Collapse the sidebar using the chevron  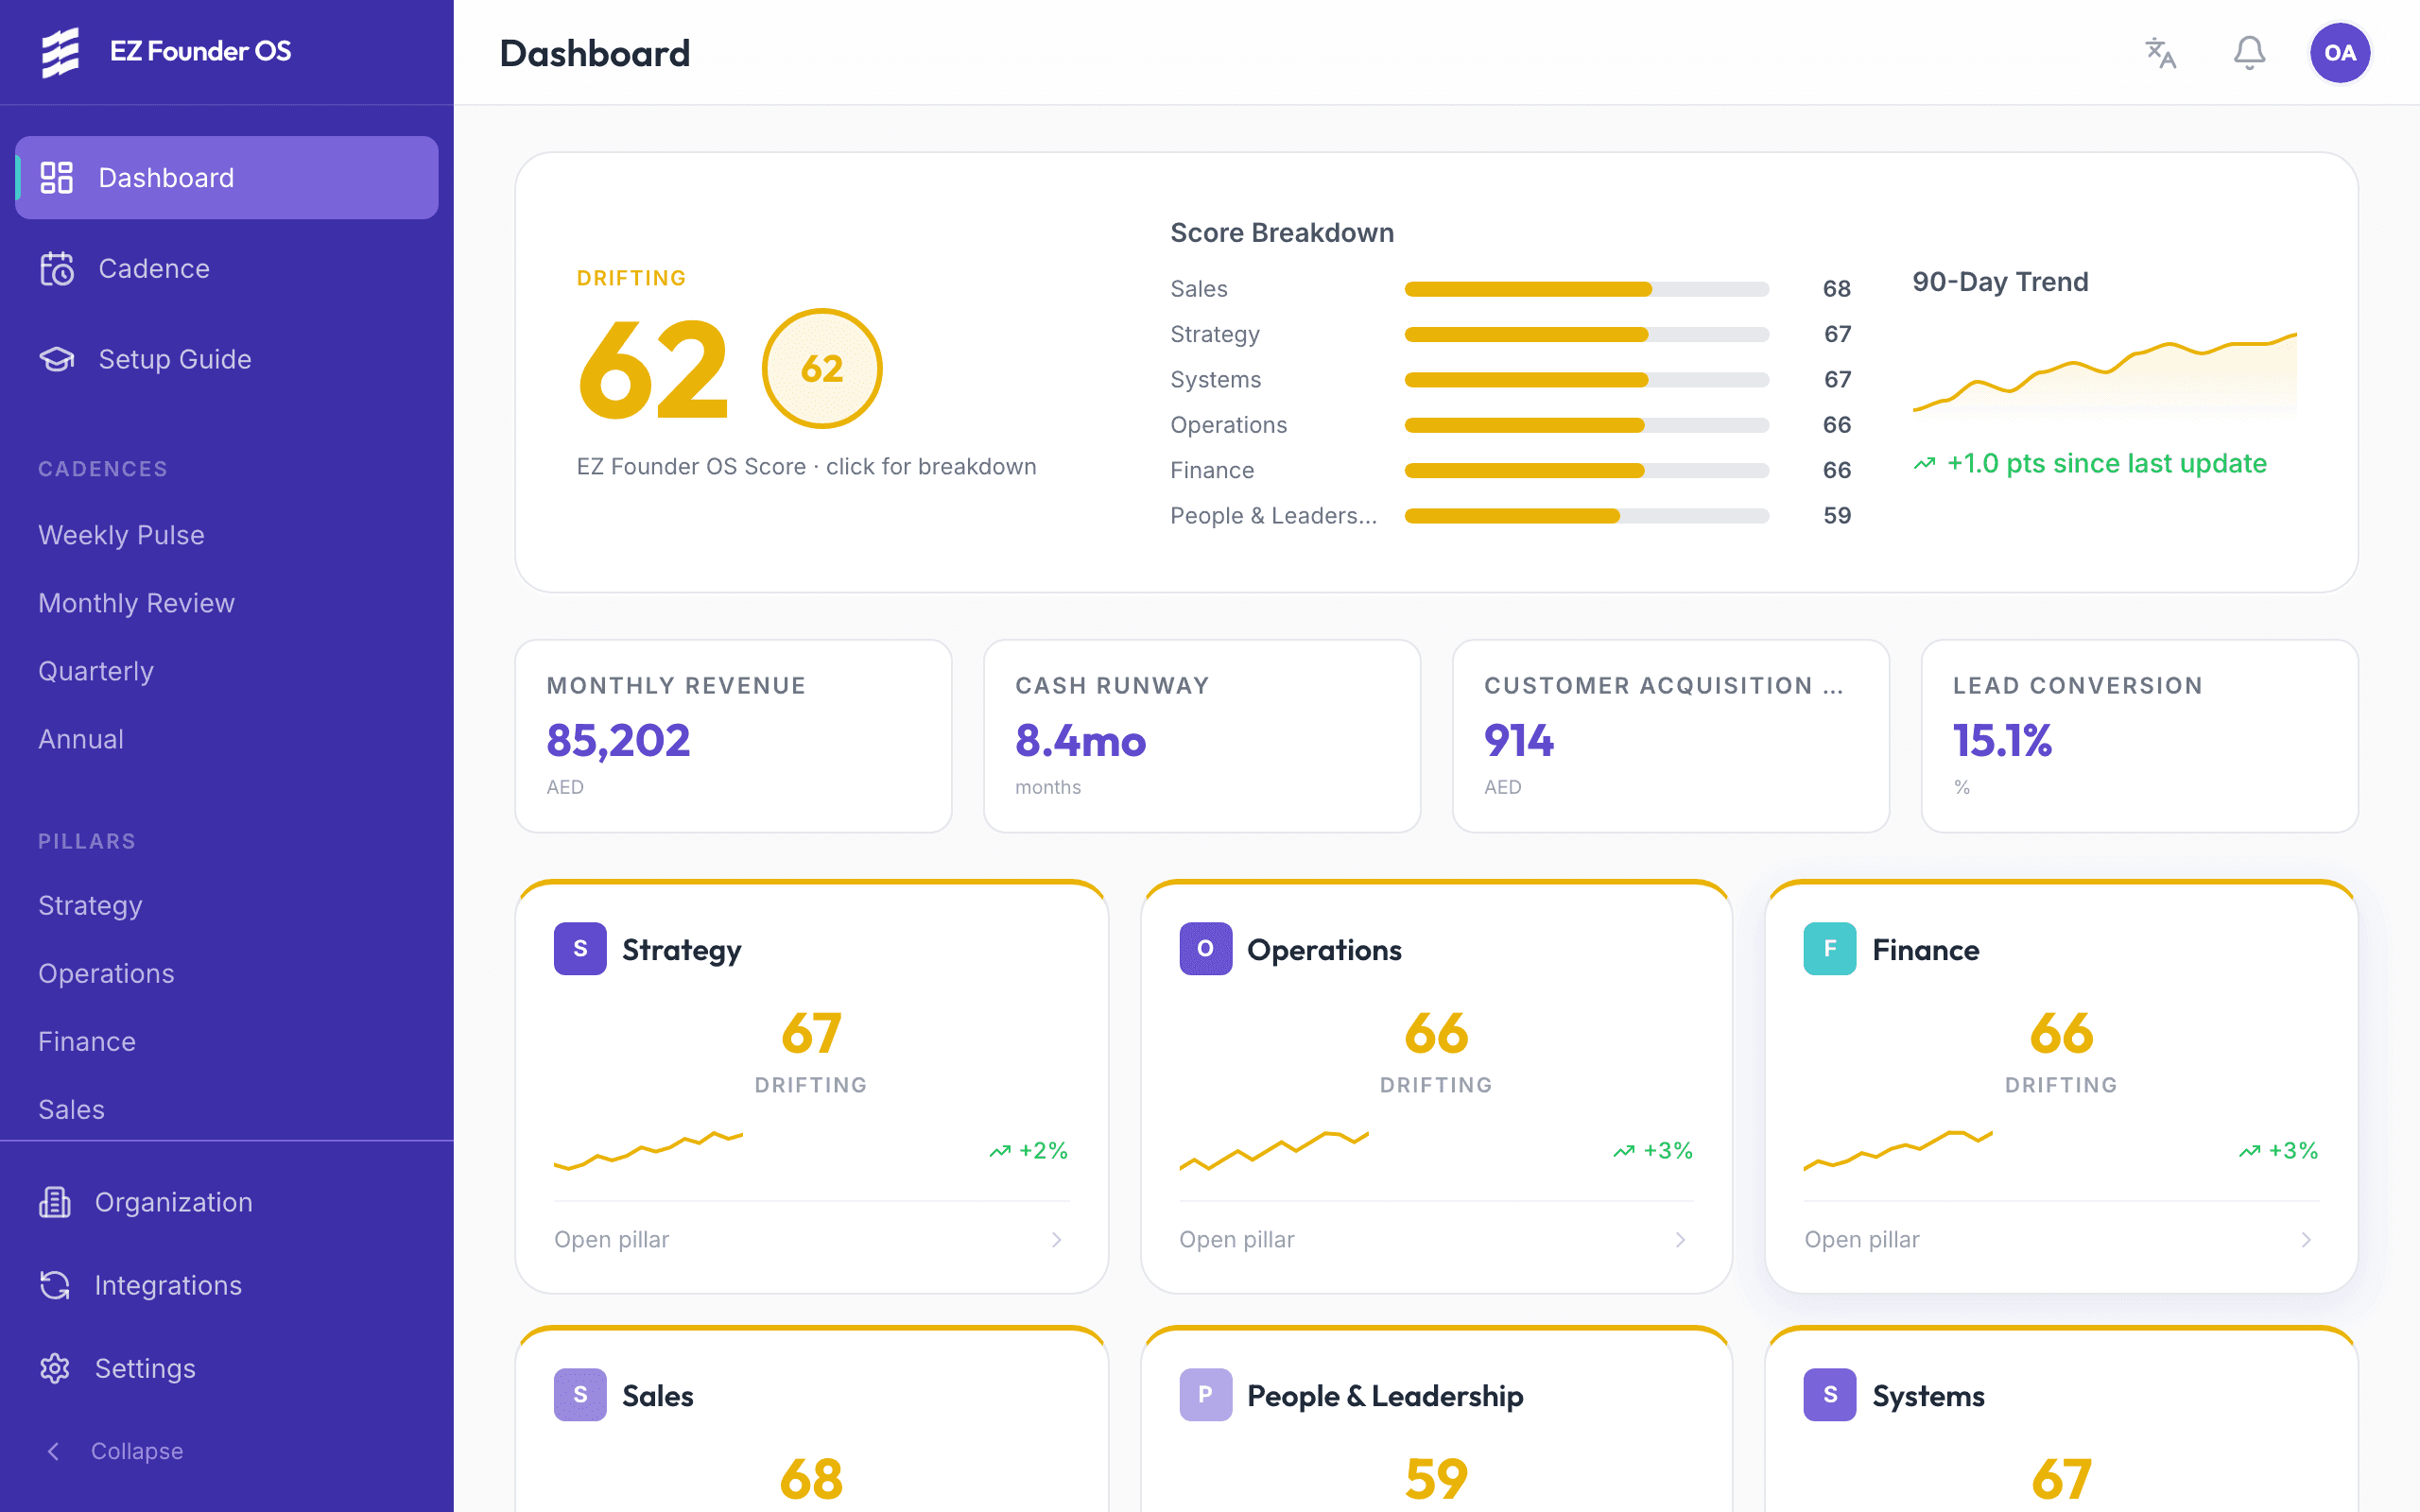tap(54, 1451)
